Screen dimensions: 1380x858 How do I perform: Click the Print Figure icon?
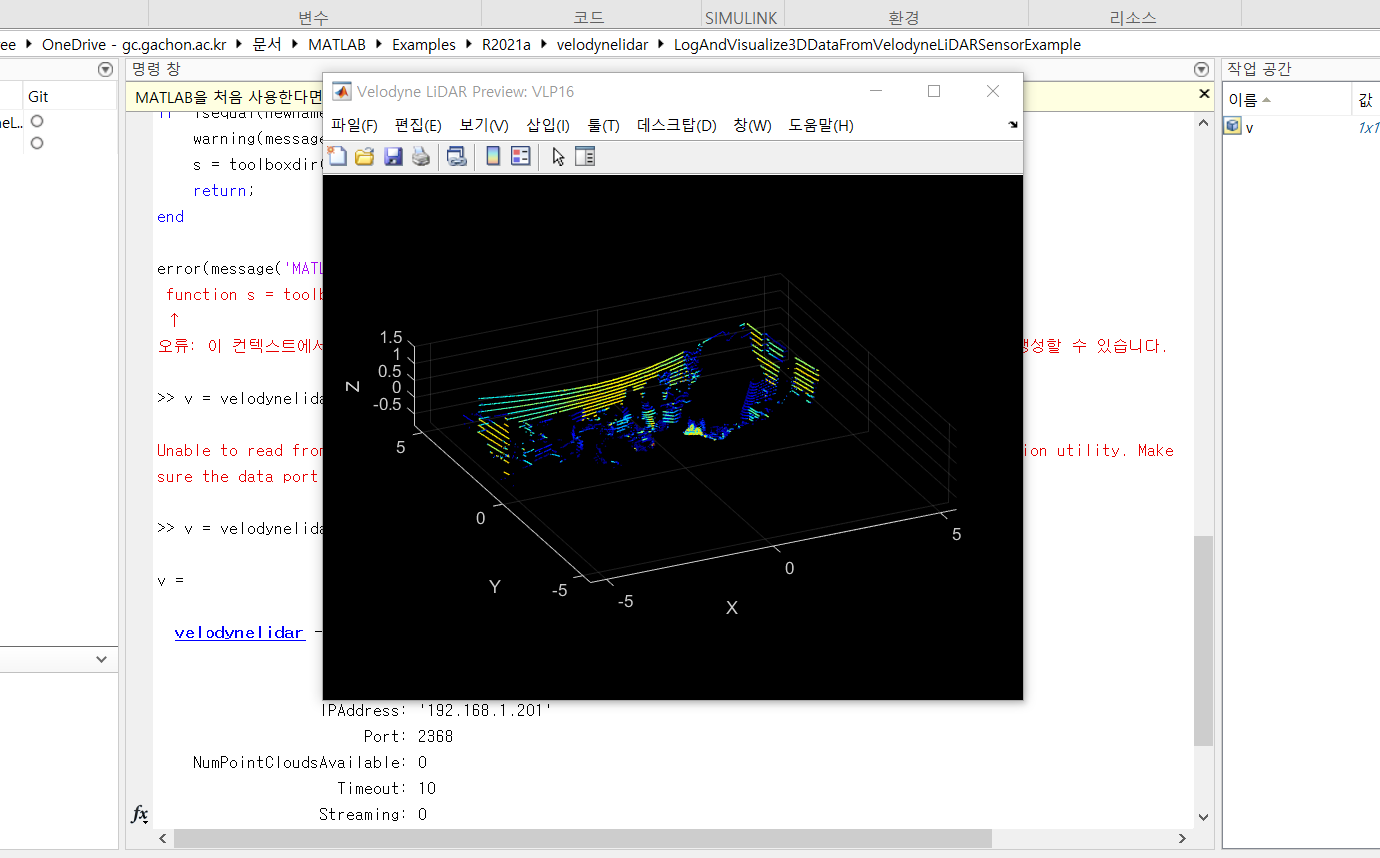421,156
